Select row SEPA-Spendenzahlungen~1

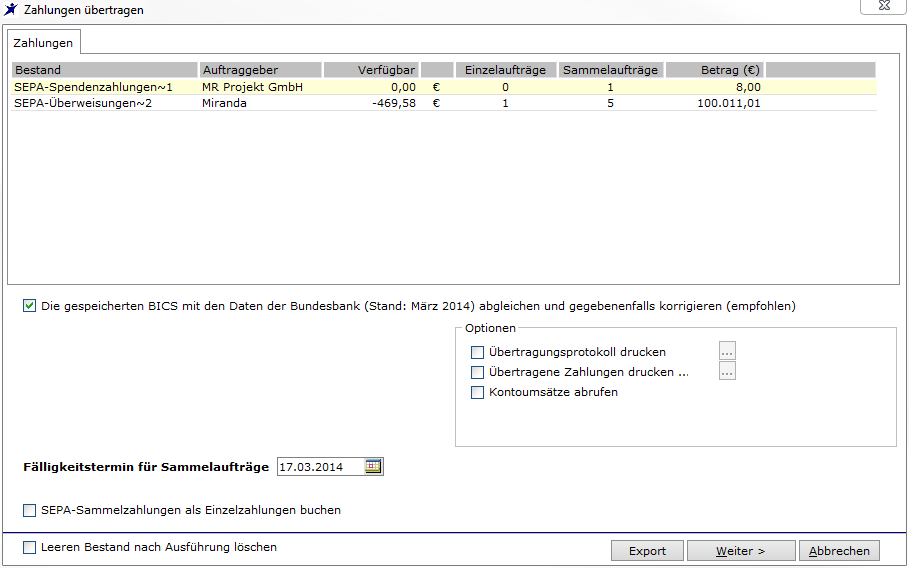[443, 87]
